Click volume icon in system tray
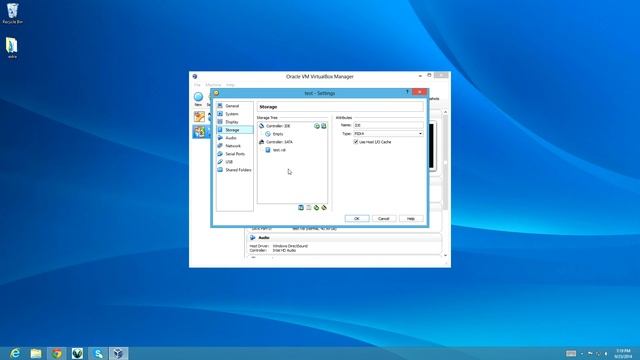640x360 pixels. (606, 353)
